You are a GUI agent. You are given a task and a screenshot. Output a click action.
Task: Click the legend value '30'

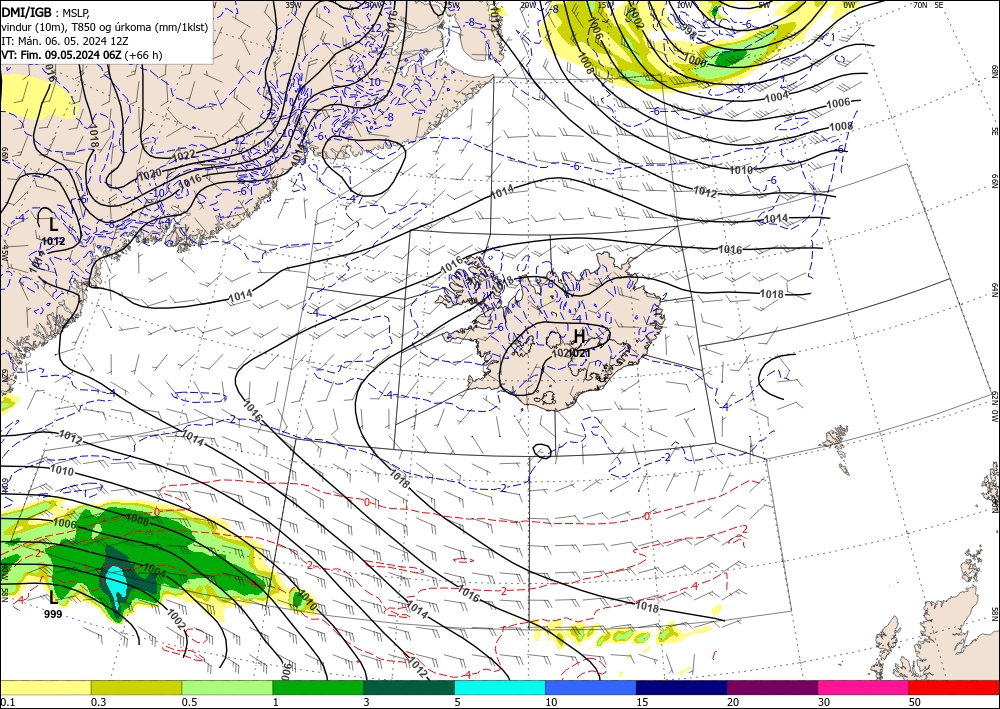click(824, 702)
